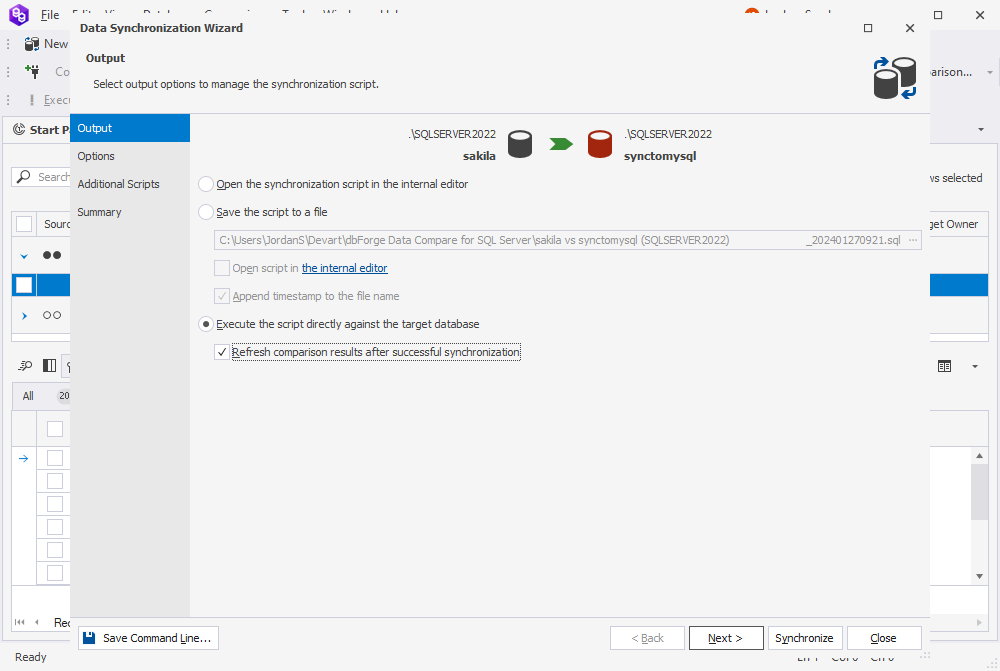
Task: Click the column layout icon in grid toolbar
Action: 48,366
